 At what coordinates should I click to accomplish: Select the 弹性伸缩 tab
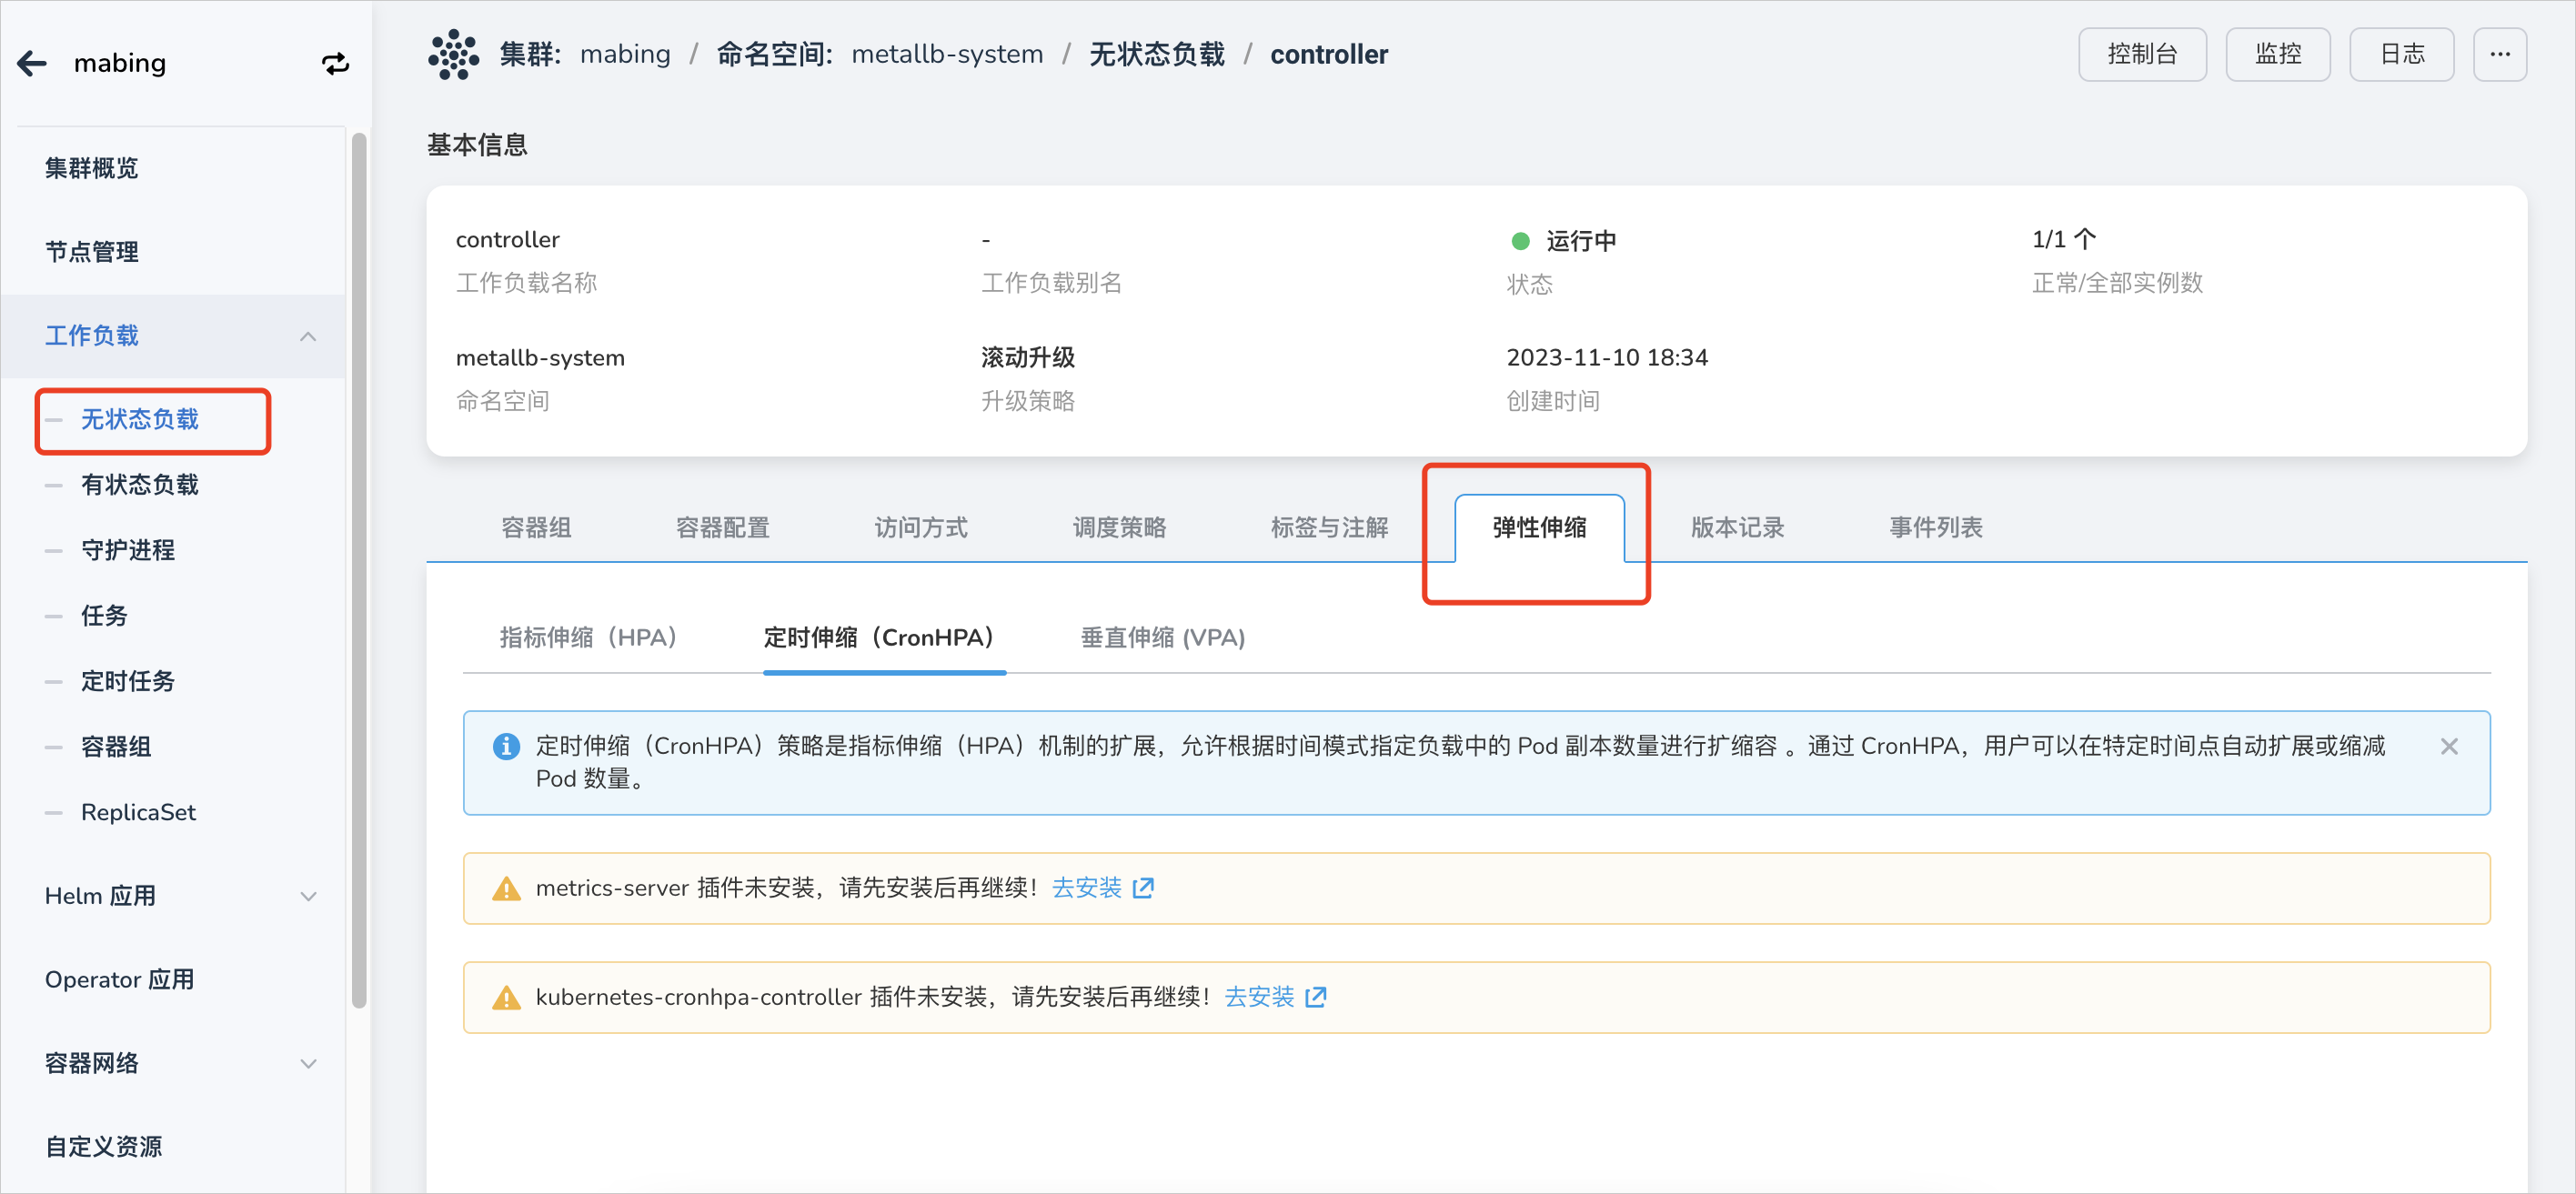[1539, 527]
